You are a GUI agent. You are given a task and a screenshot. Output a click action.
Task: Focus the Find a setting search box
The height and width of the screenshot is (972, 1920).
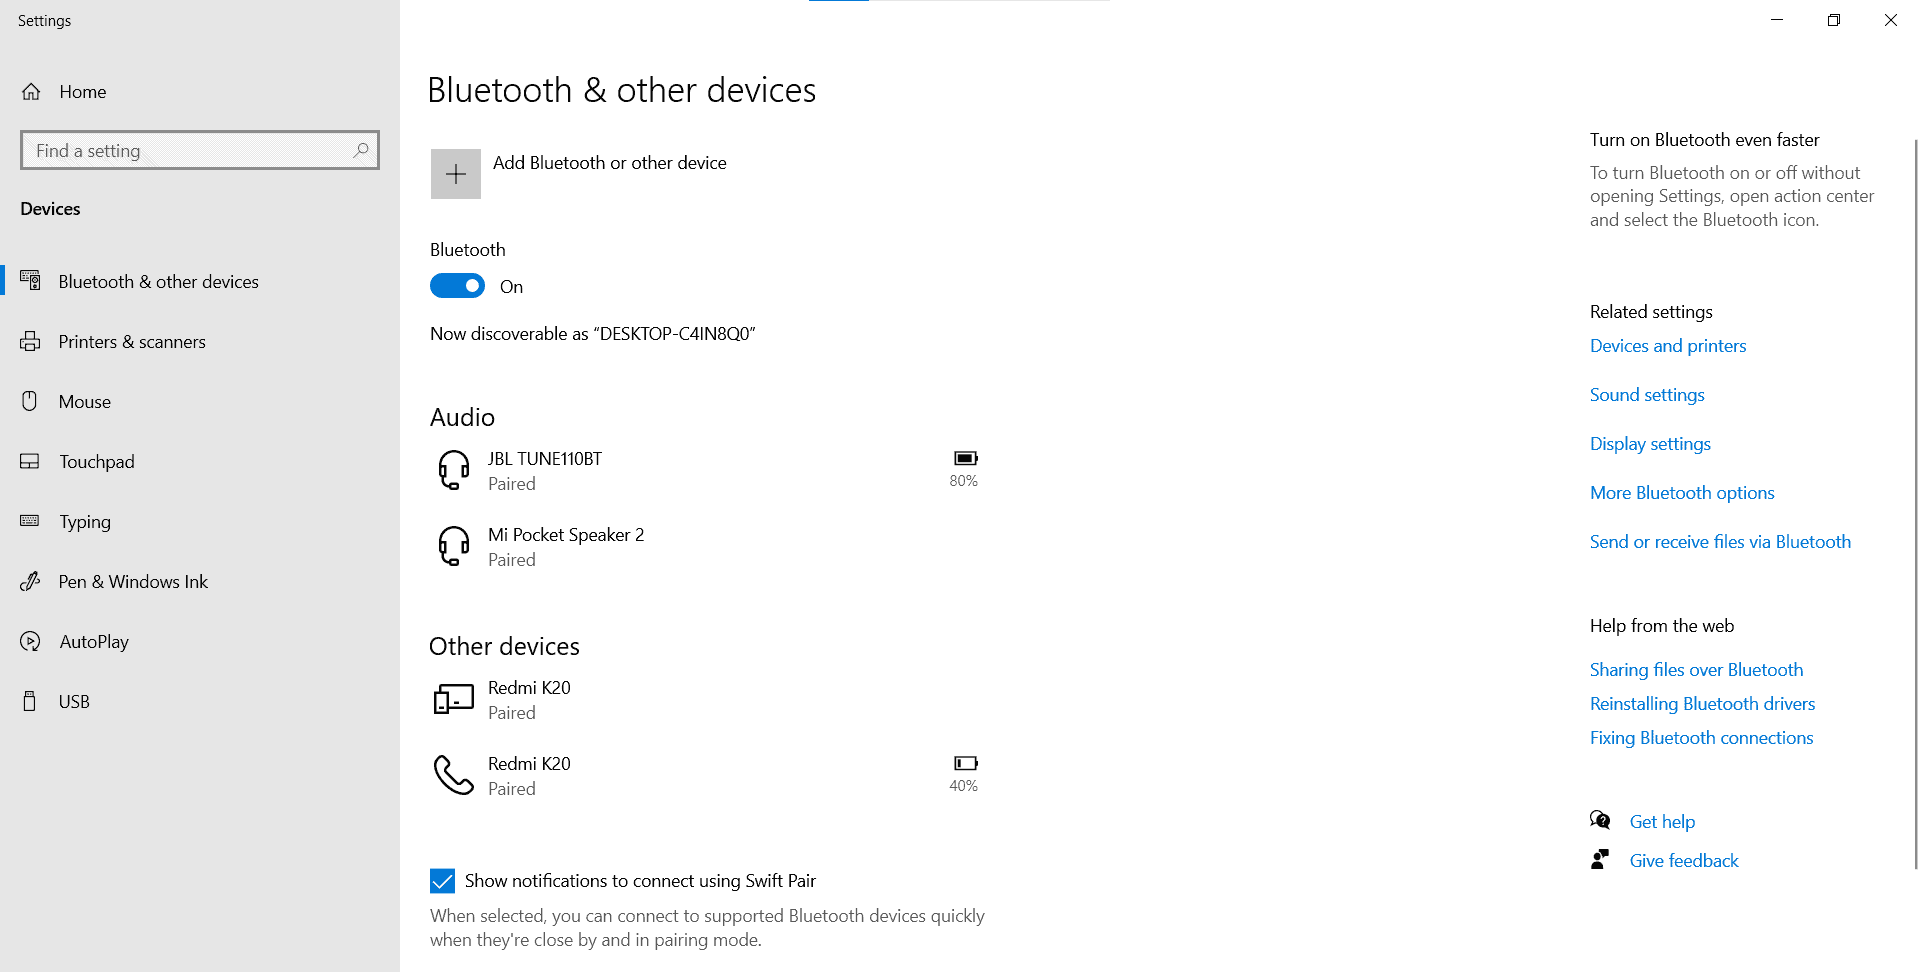click(x=190, y=150)
